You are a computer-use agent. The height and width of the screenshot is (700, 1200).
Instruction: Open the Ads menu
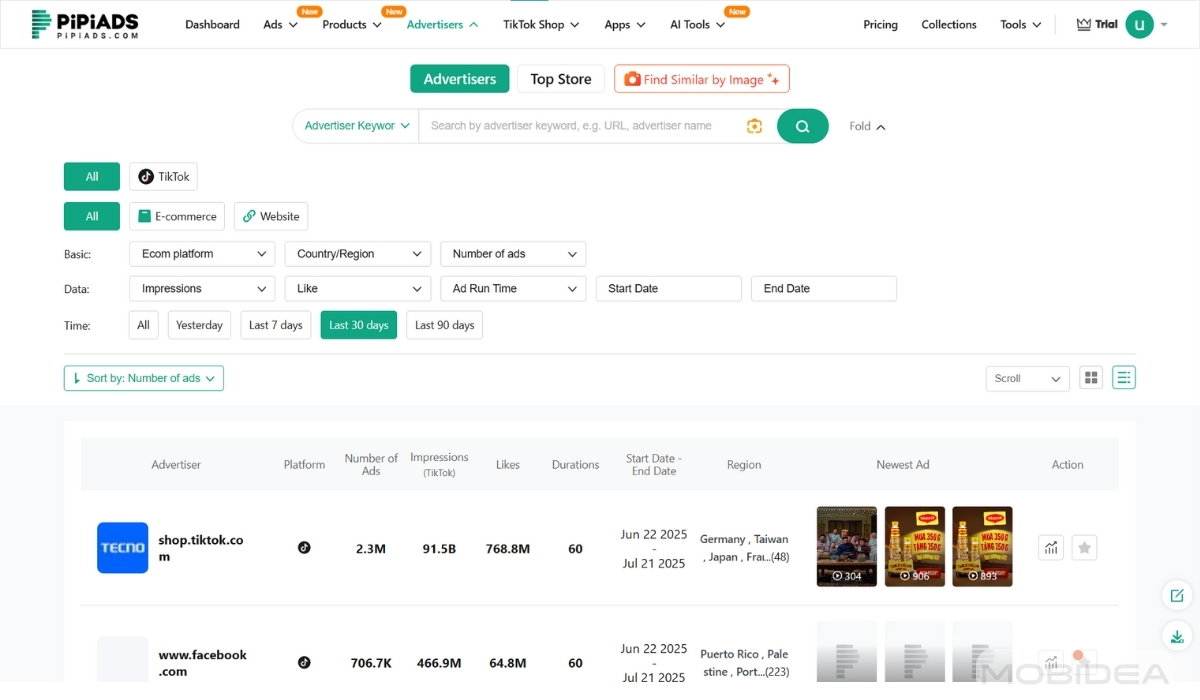point(280,24)
